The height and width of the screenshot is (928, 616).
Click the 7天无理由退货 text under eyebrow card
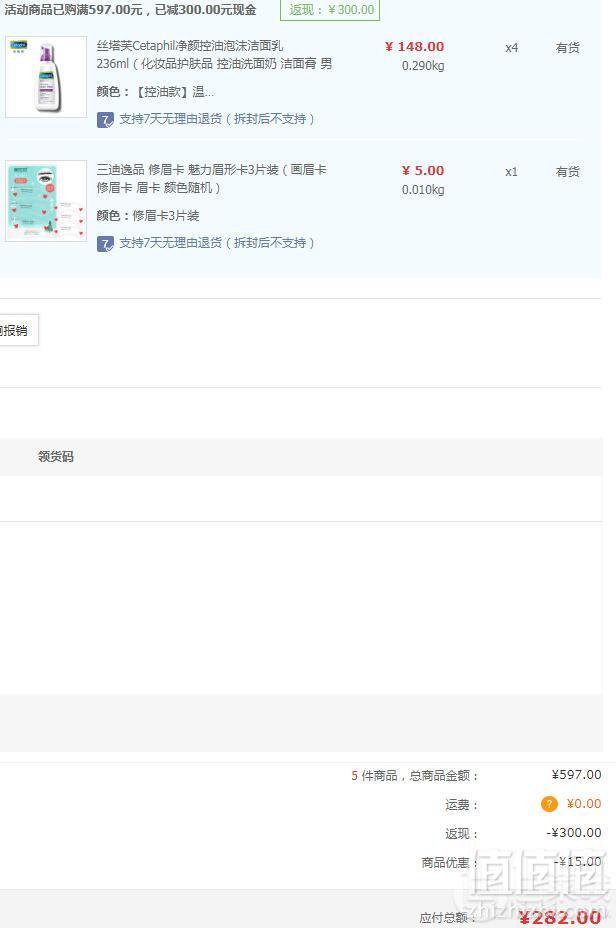tap(217, 243)
